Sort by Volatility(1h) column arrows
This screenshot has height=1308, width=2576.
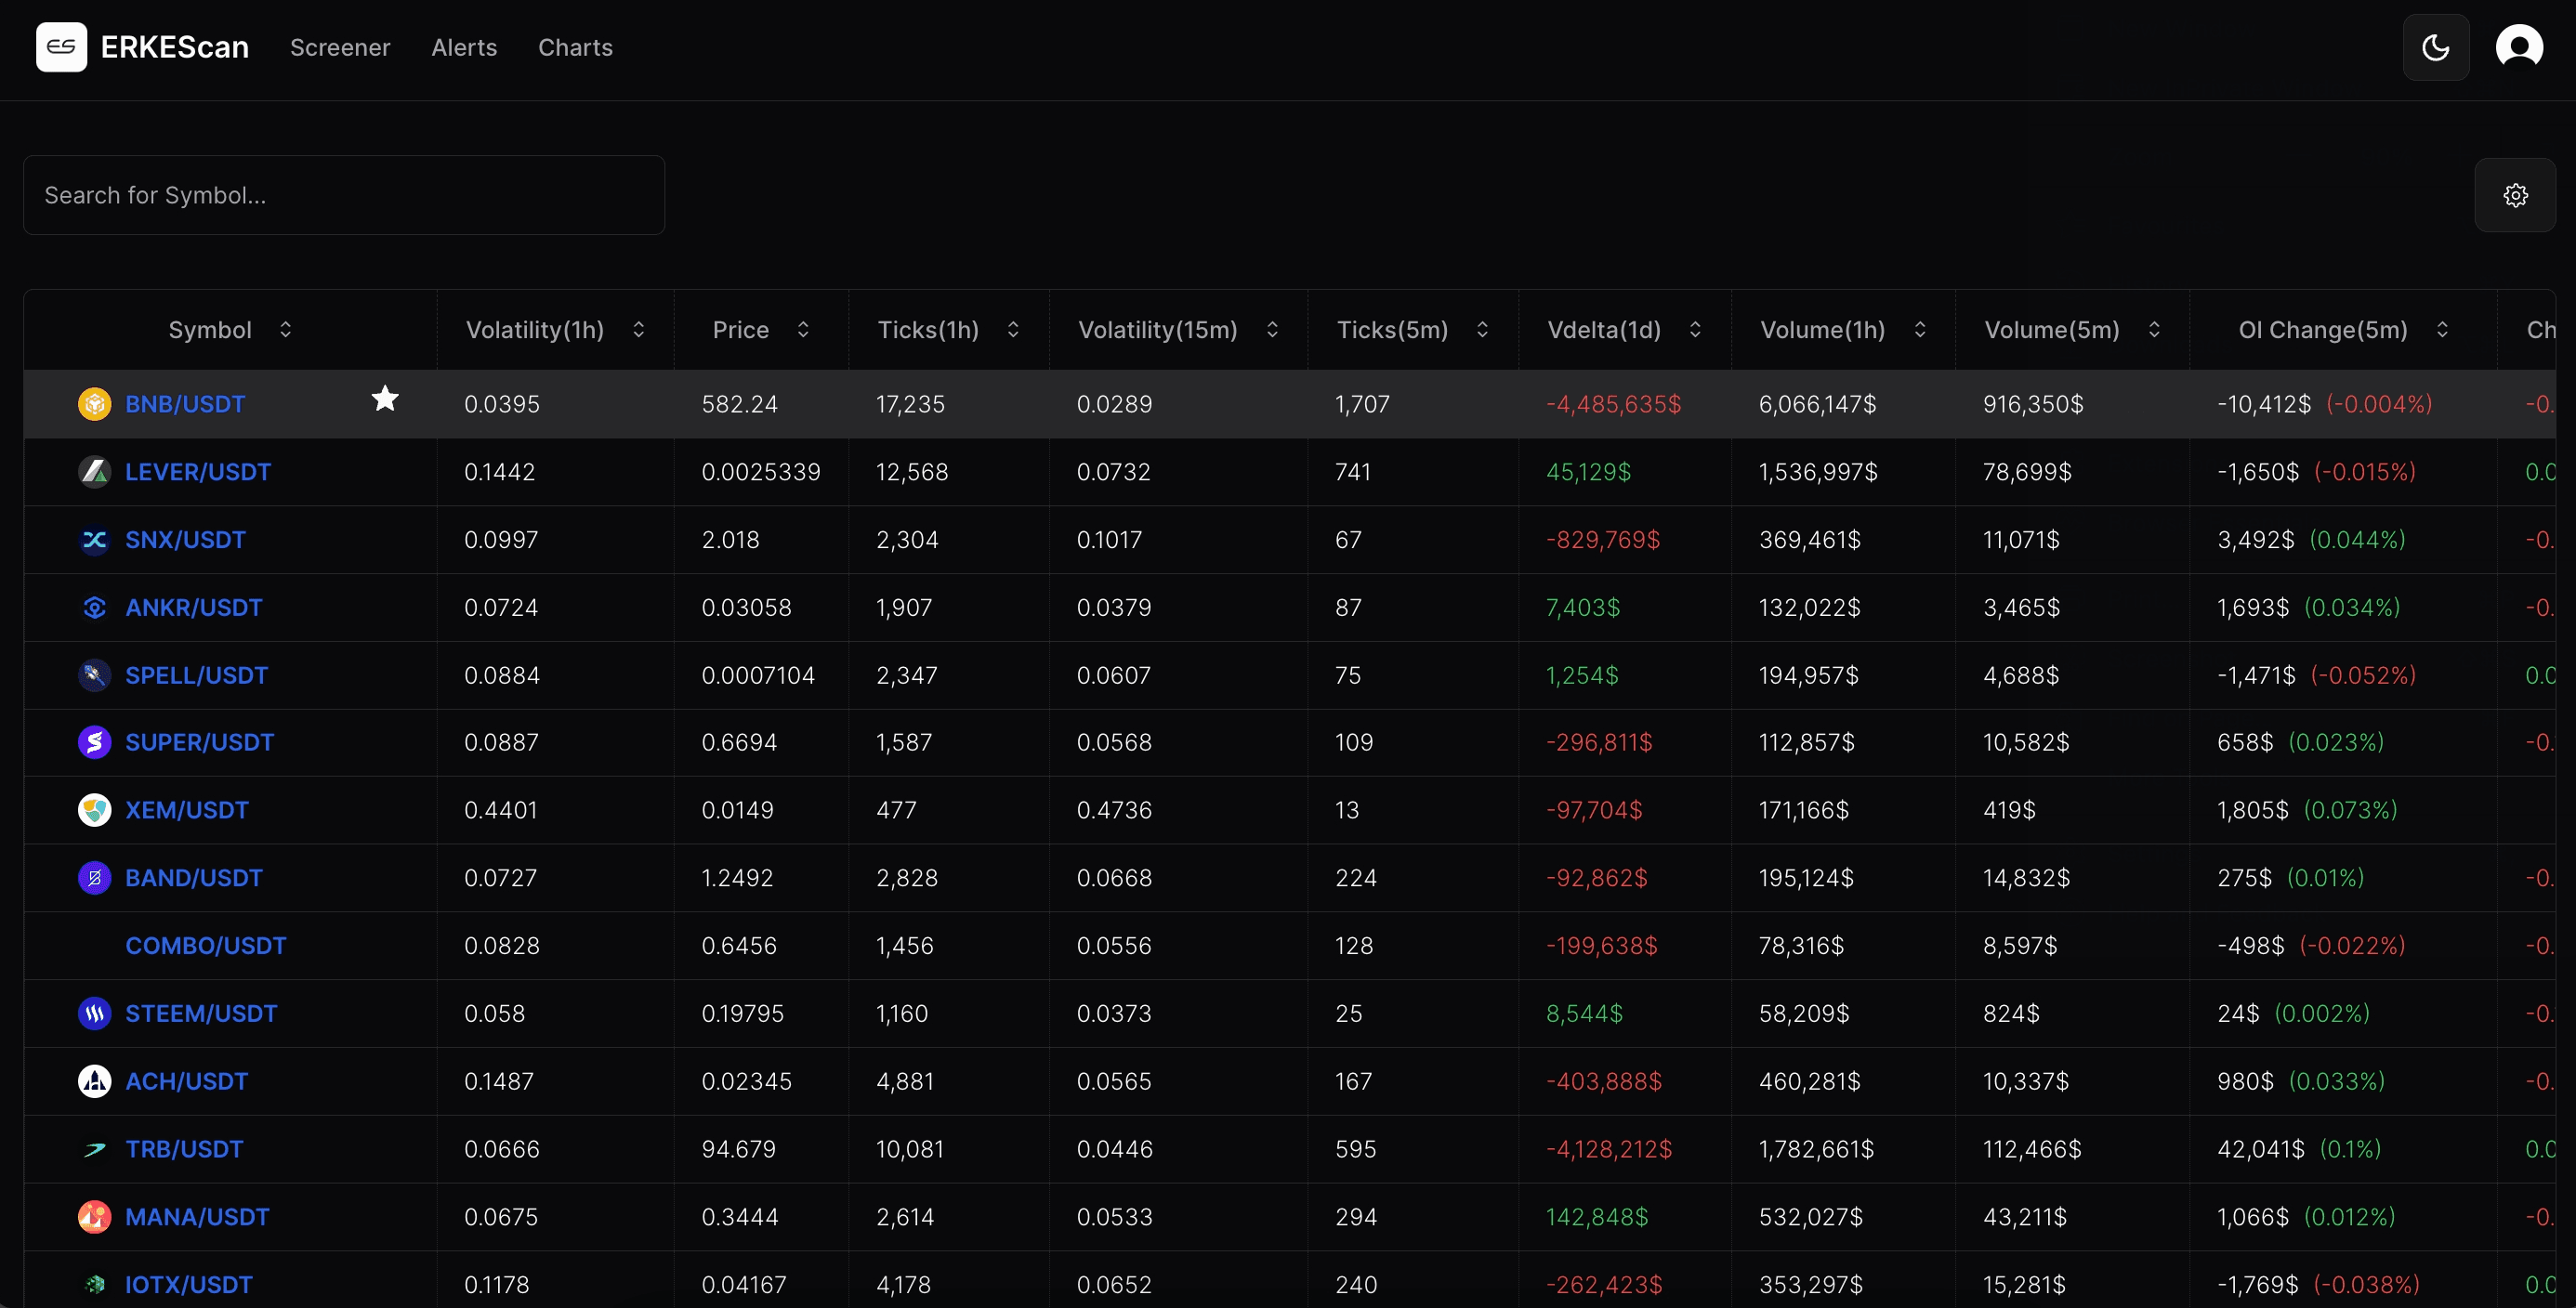pyautogui.click(x=638, y=330)
